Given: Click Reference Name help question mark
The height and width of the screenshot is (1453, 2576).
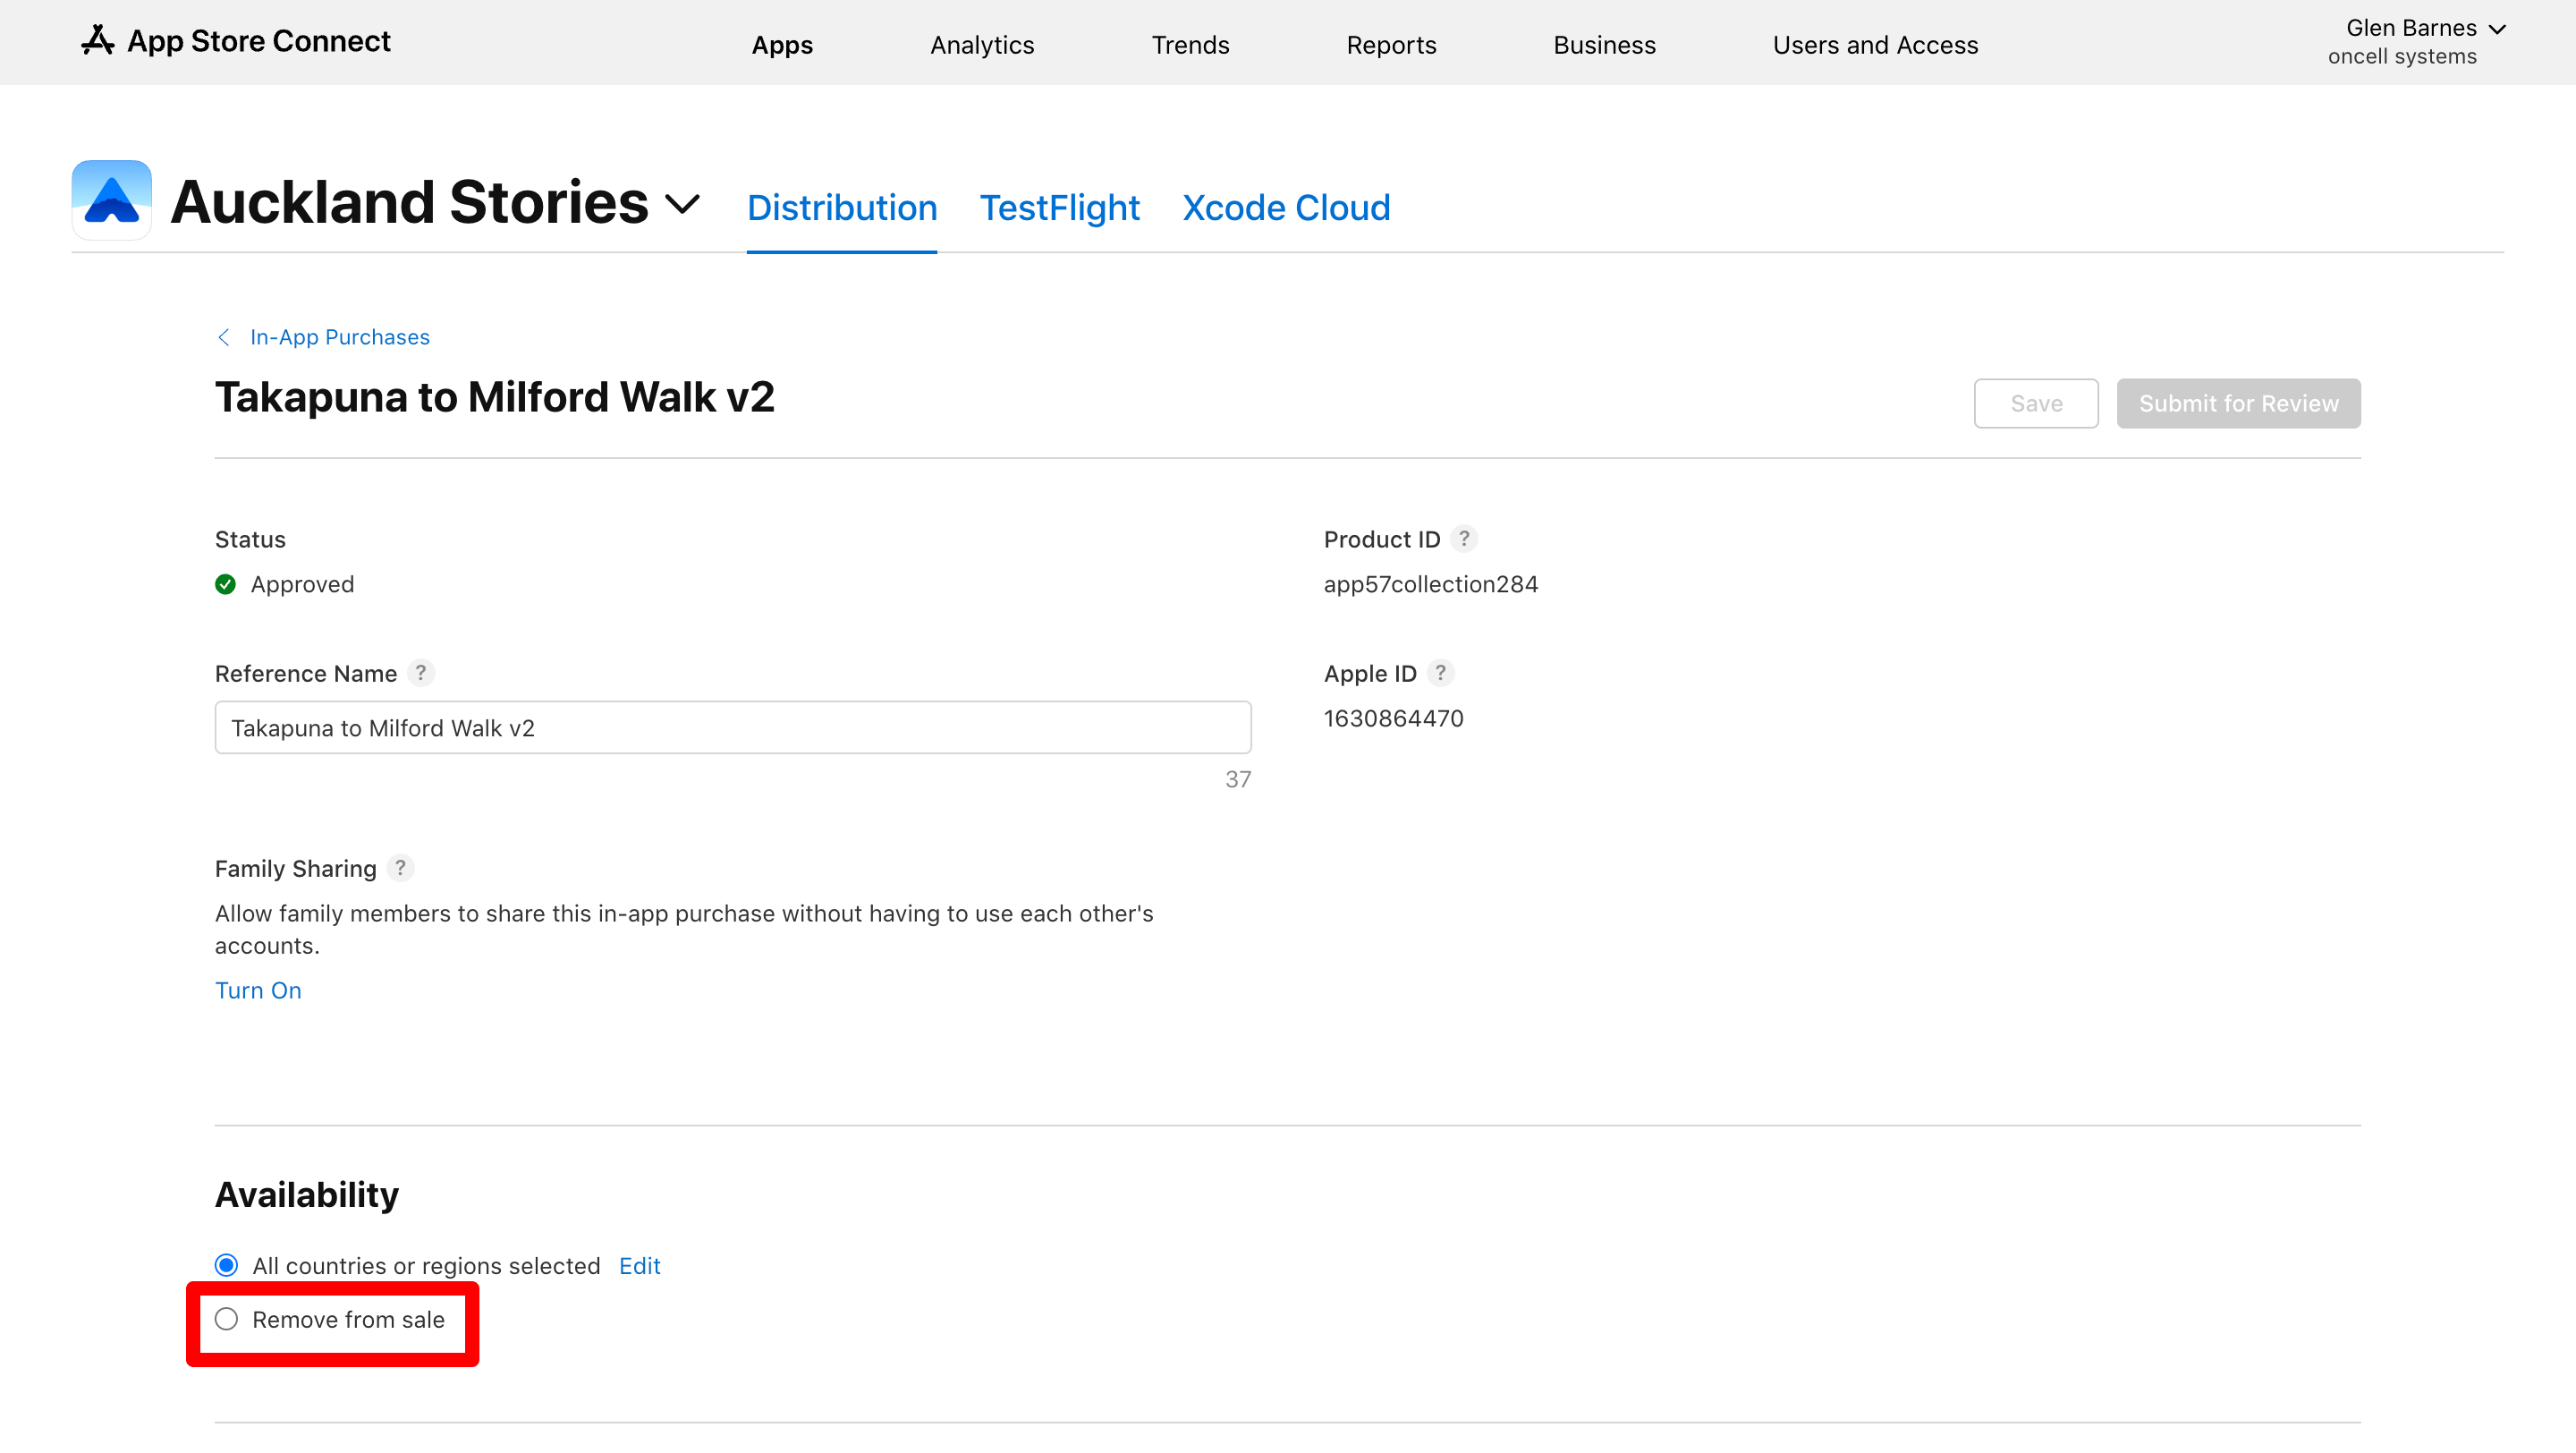Looking at the screenshot, I should [421, 673].
